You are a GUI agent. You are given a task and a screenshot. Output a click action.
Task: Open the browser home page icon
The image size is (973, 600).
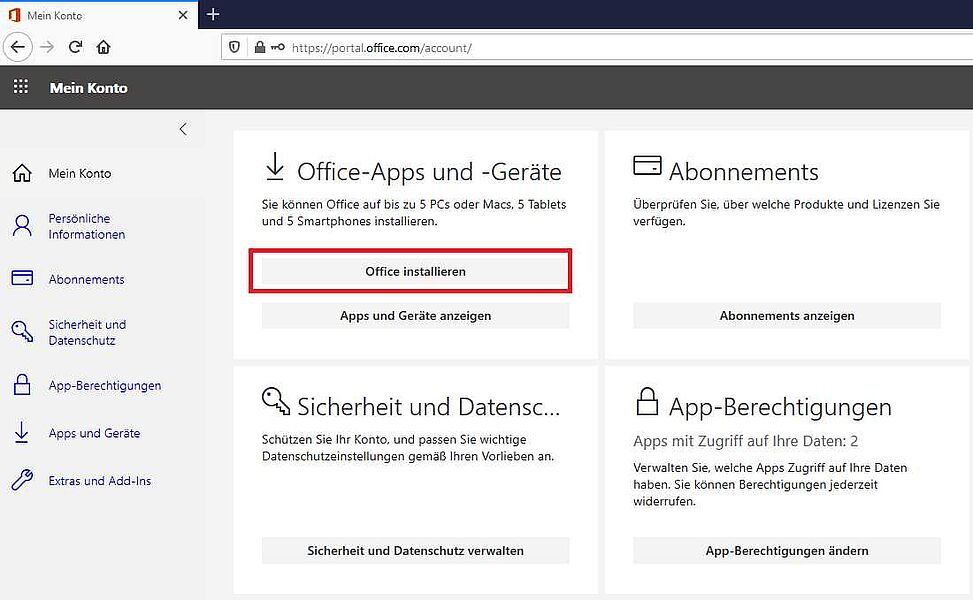point(104,47)
